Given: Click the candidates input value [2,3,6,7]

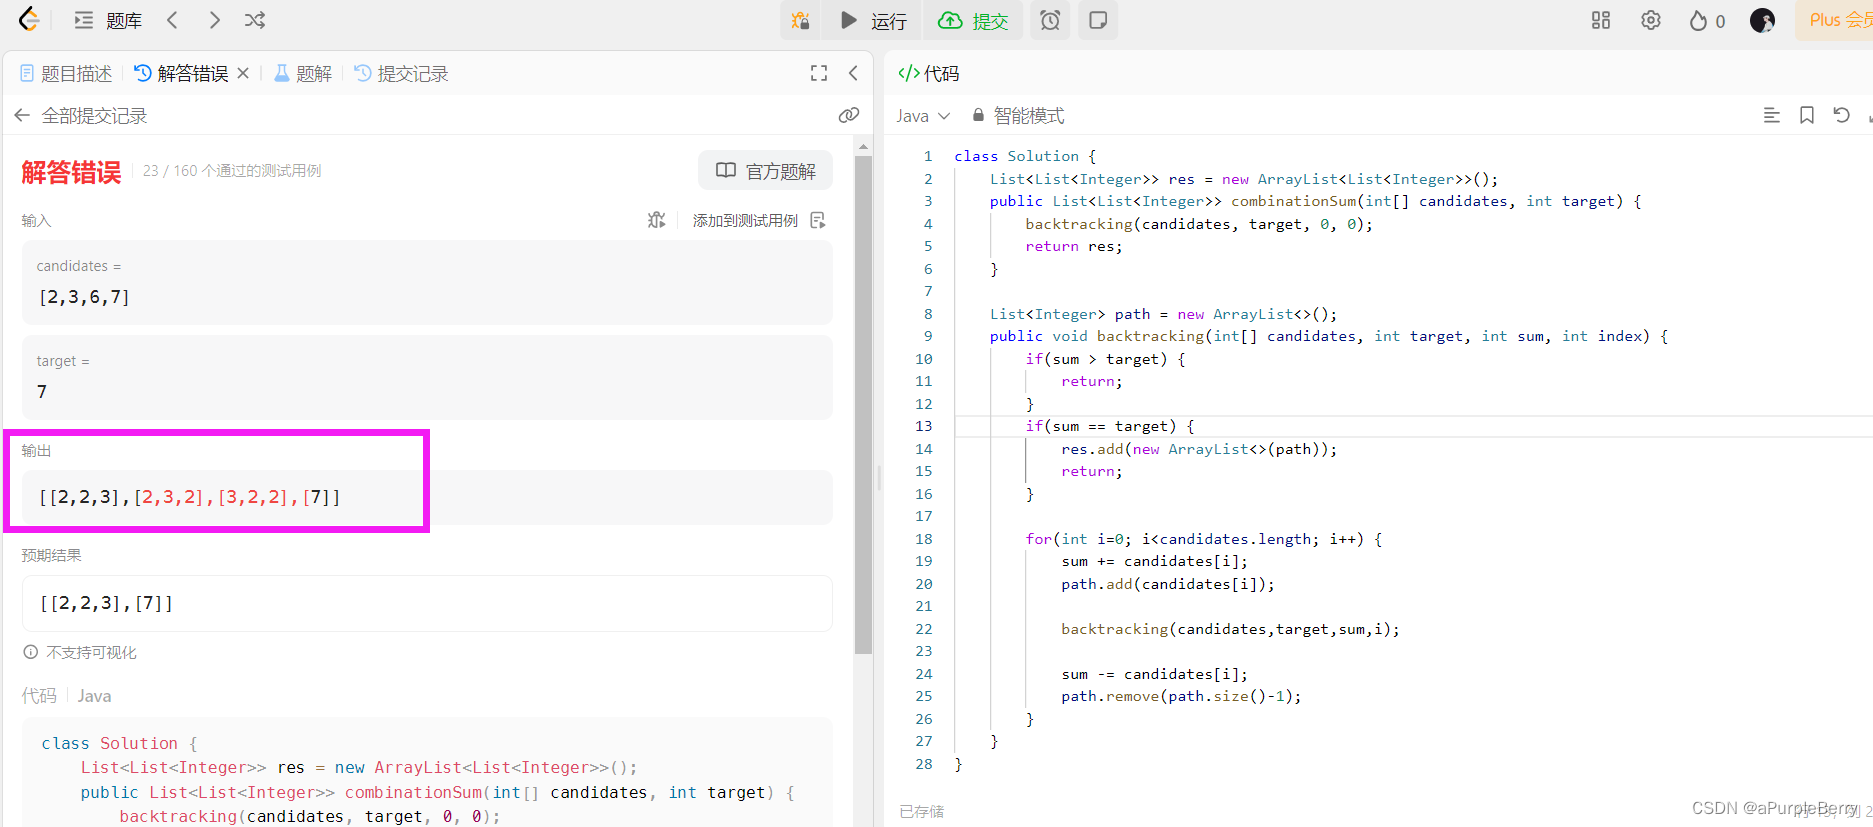Looking at the screenshot, I should coord(84,297).
